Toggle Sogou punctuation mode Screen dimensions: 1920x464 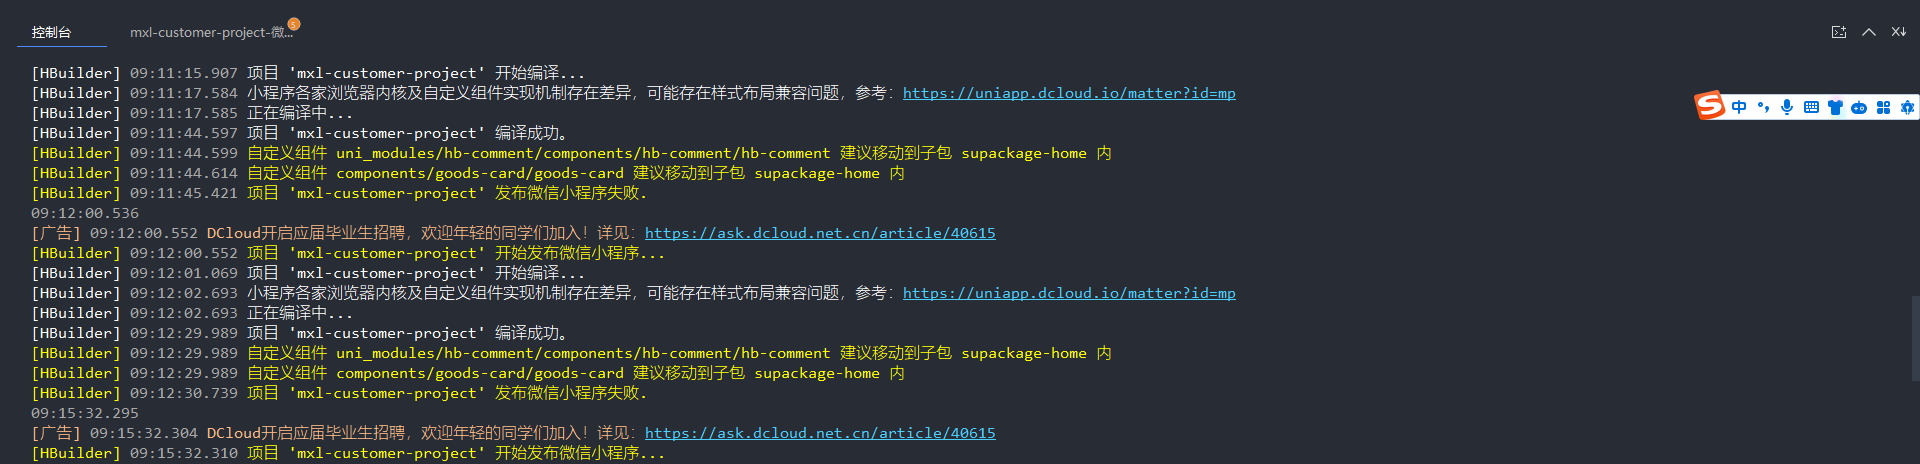click(1763, 107)
